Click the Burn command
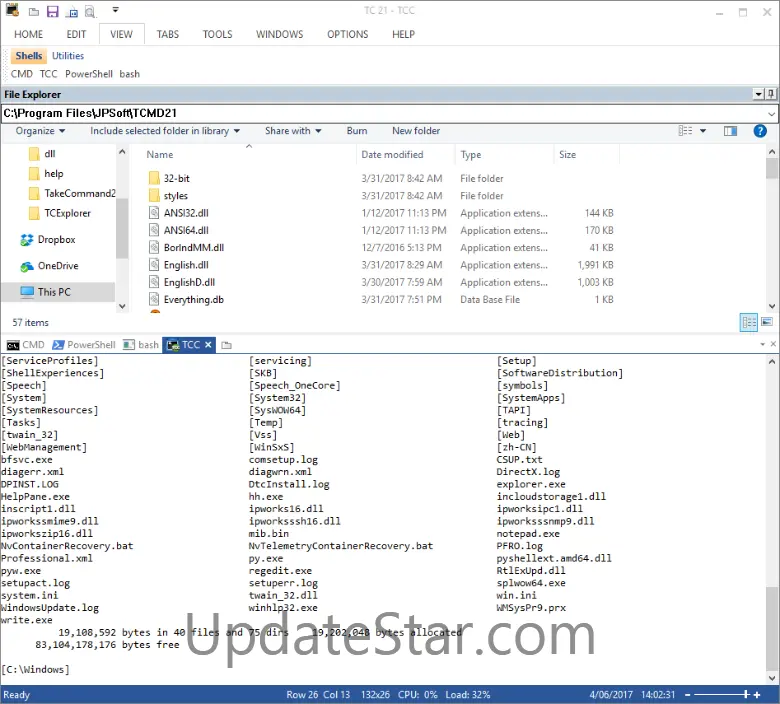The width and height of the screenshot is (780, 704). (357, 131)
